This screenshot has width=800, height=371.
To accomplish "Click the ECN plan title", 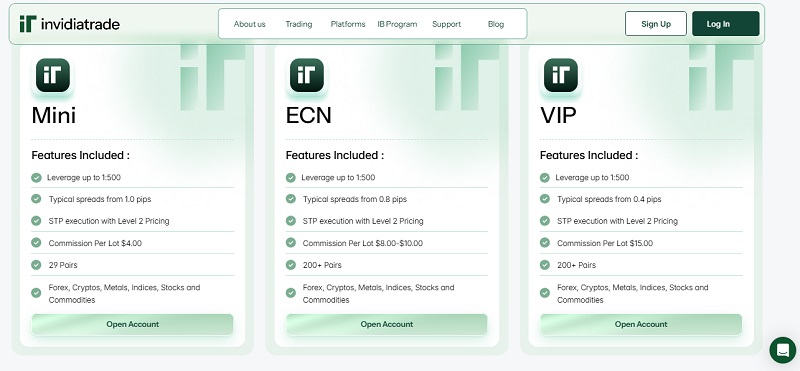I will (308, 115).
